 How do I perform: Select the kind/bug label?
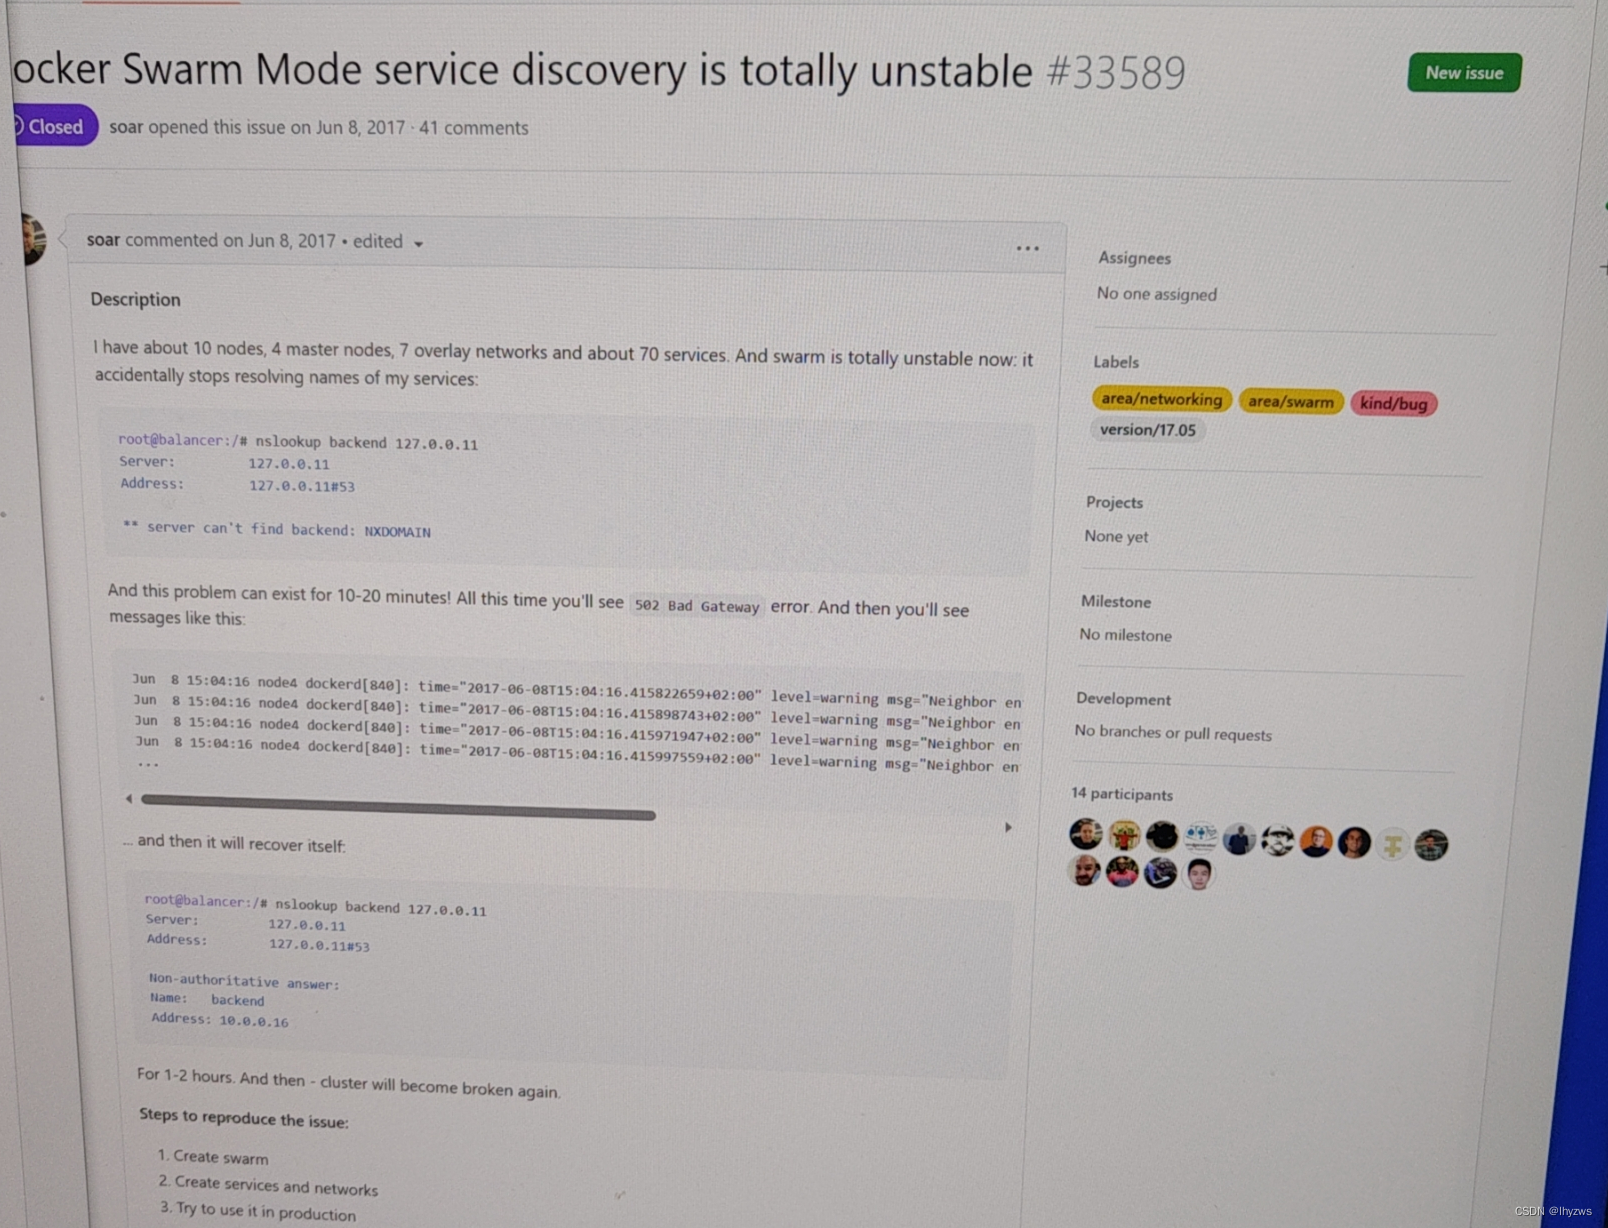coord(1393,404)
